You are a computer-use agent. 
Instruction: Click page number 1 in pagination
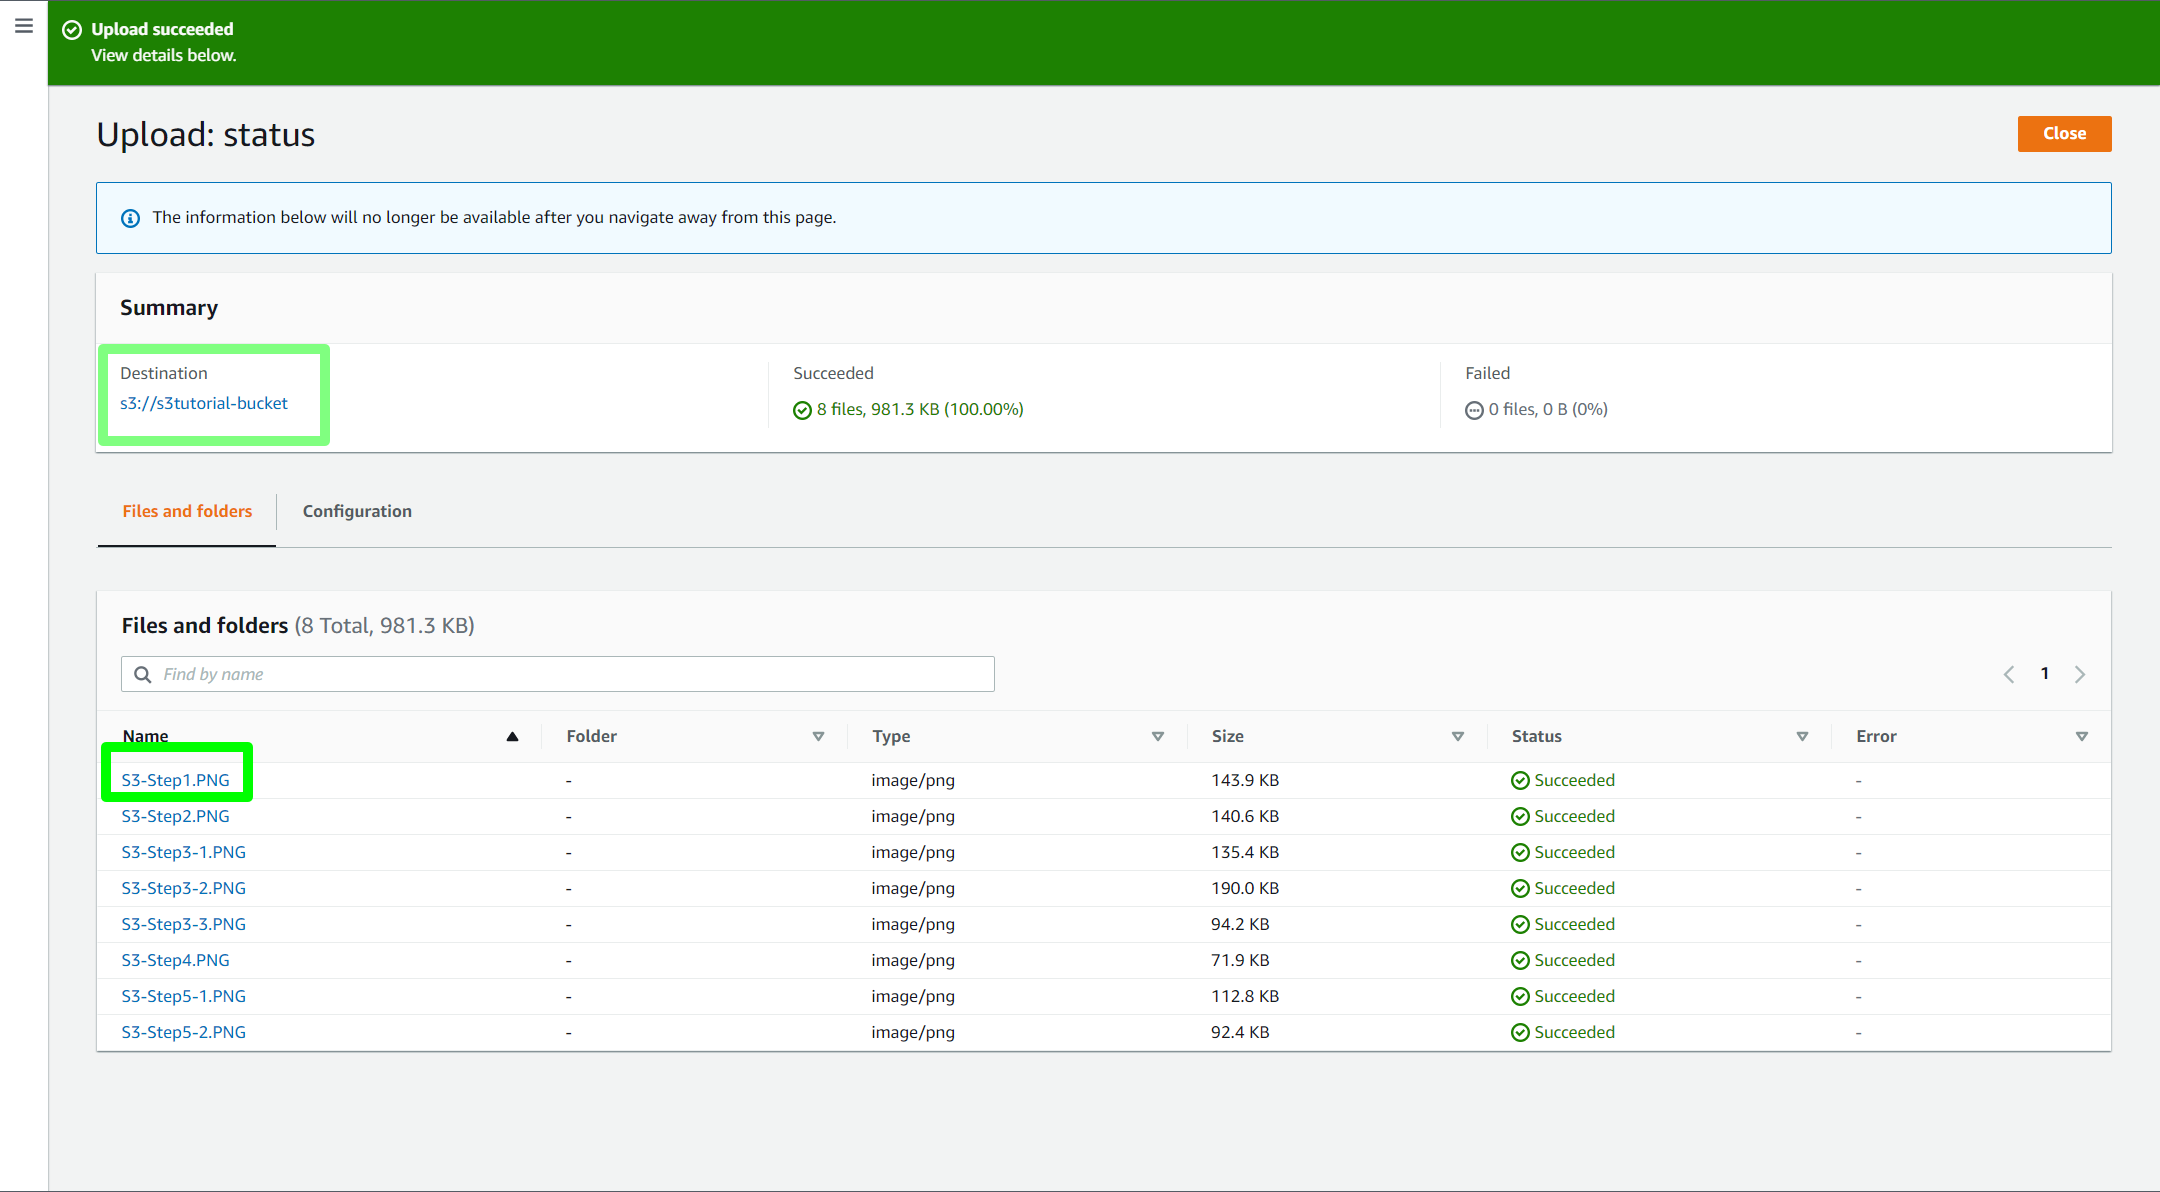click(x=2045, y=674)
